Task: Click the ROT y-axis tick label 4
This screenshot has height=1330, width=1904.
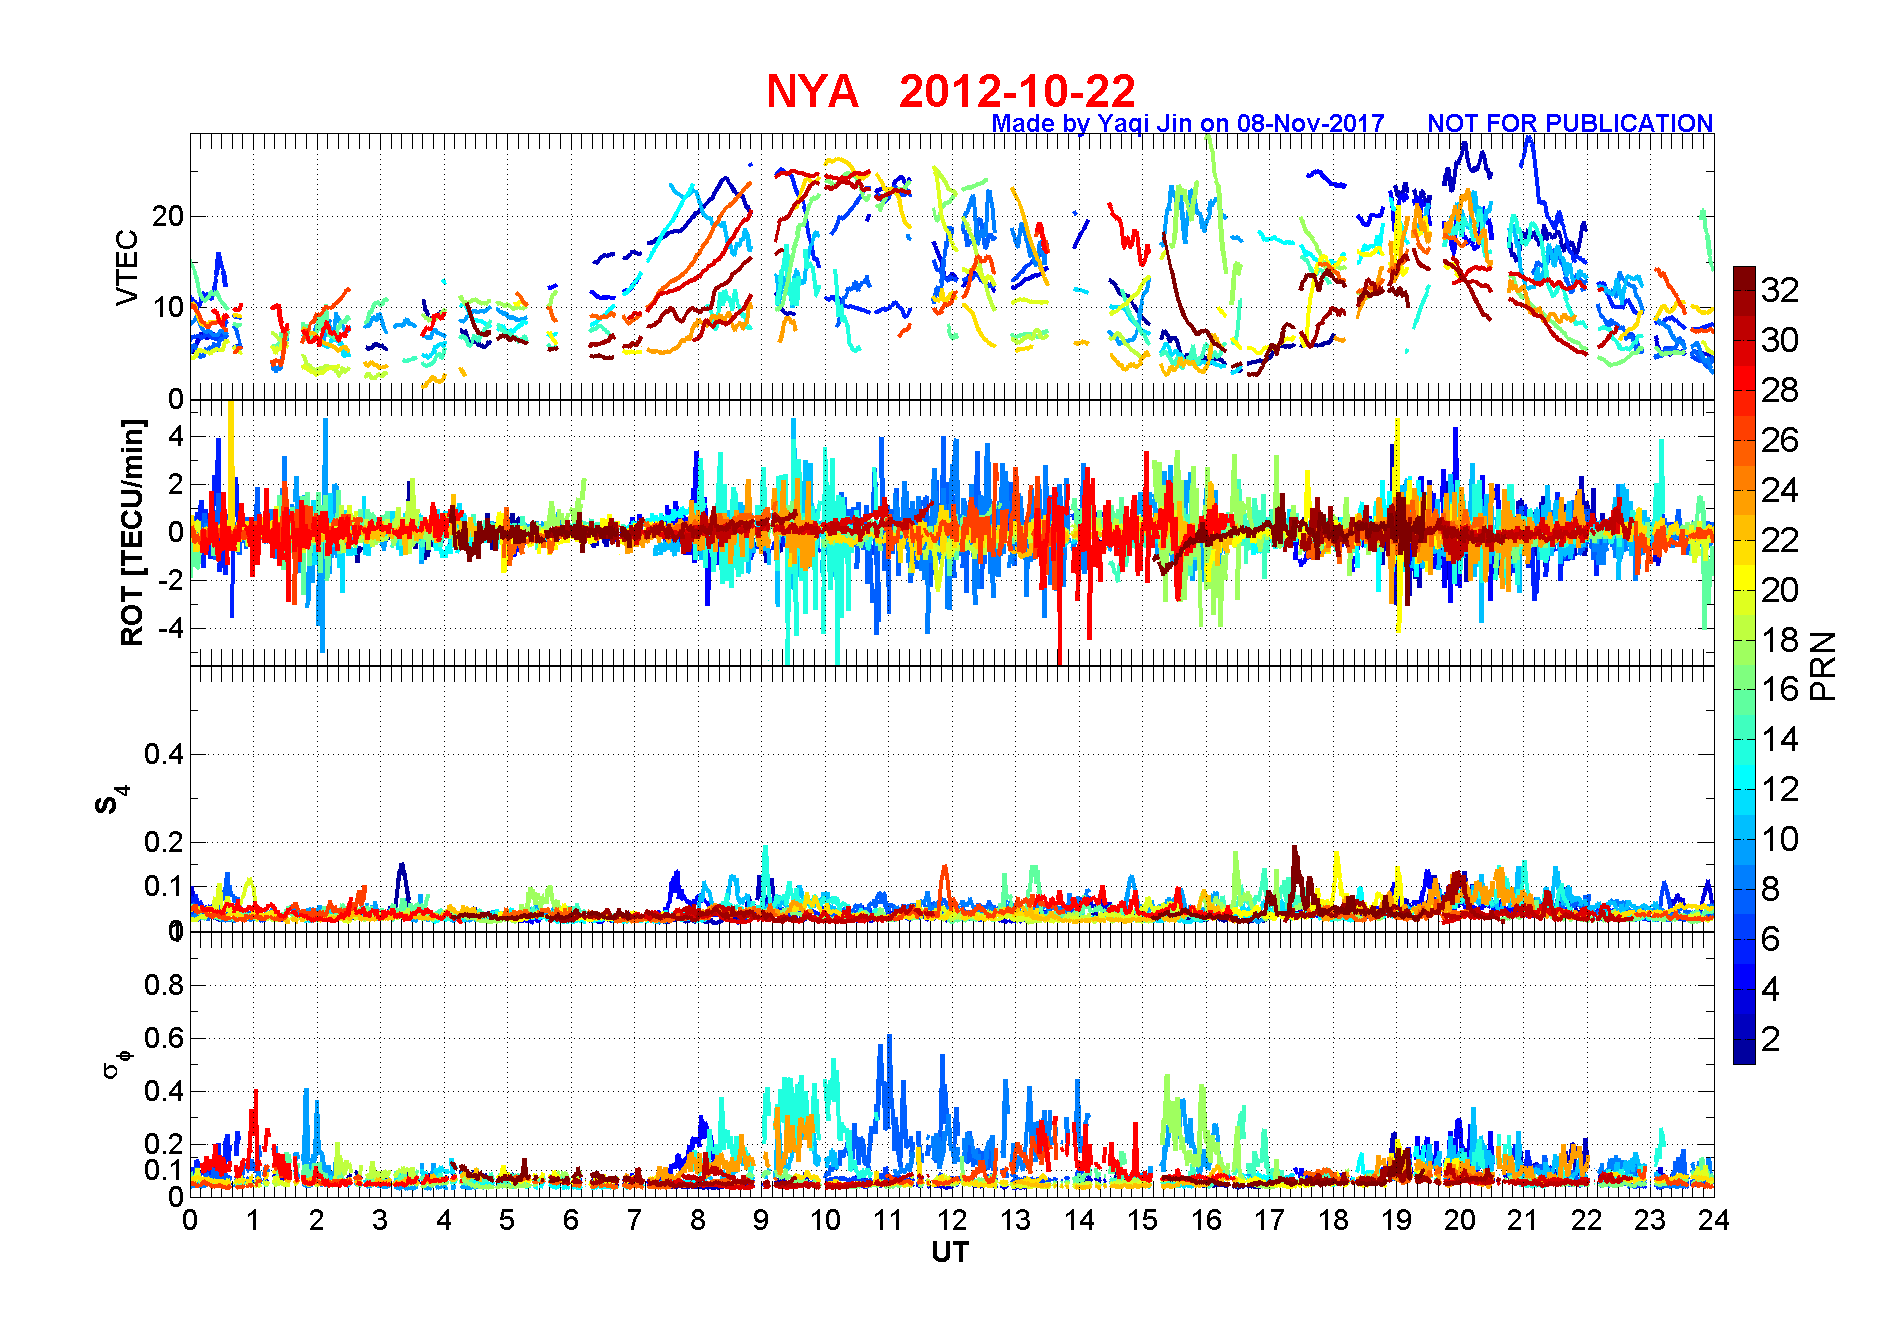Action: tap(176, 436)
